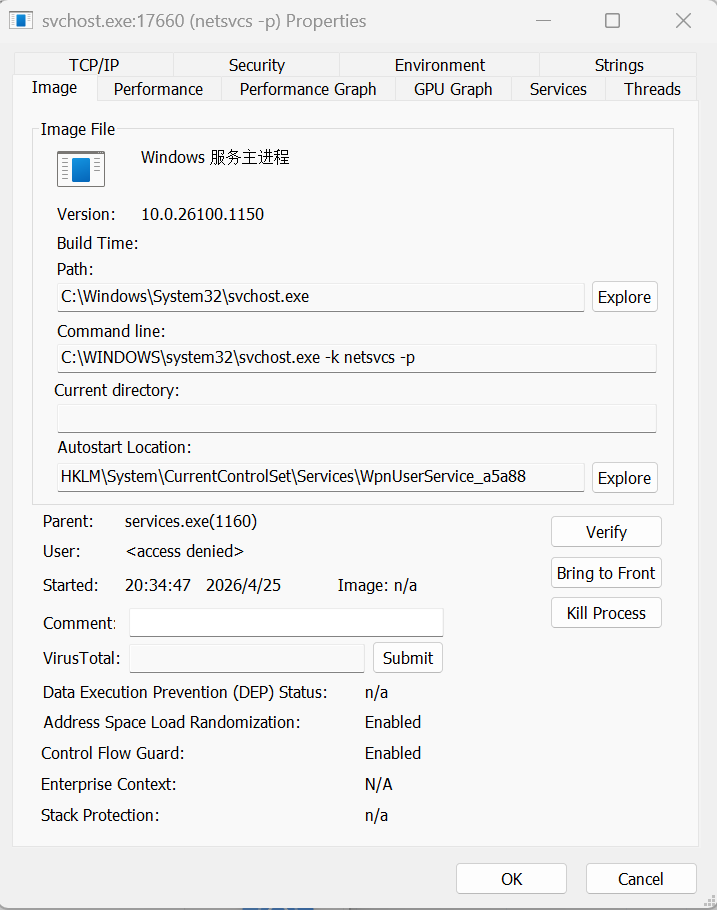717x910 pixels.
Task: Maximize the Properties window
Action: (612, 21)
